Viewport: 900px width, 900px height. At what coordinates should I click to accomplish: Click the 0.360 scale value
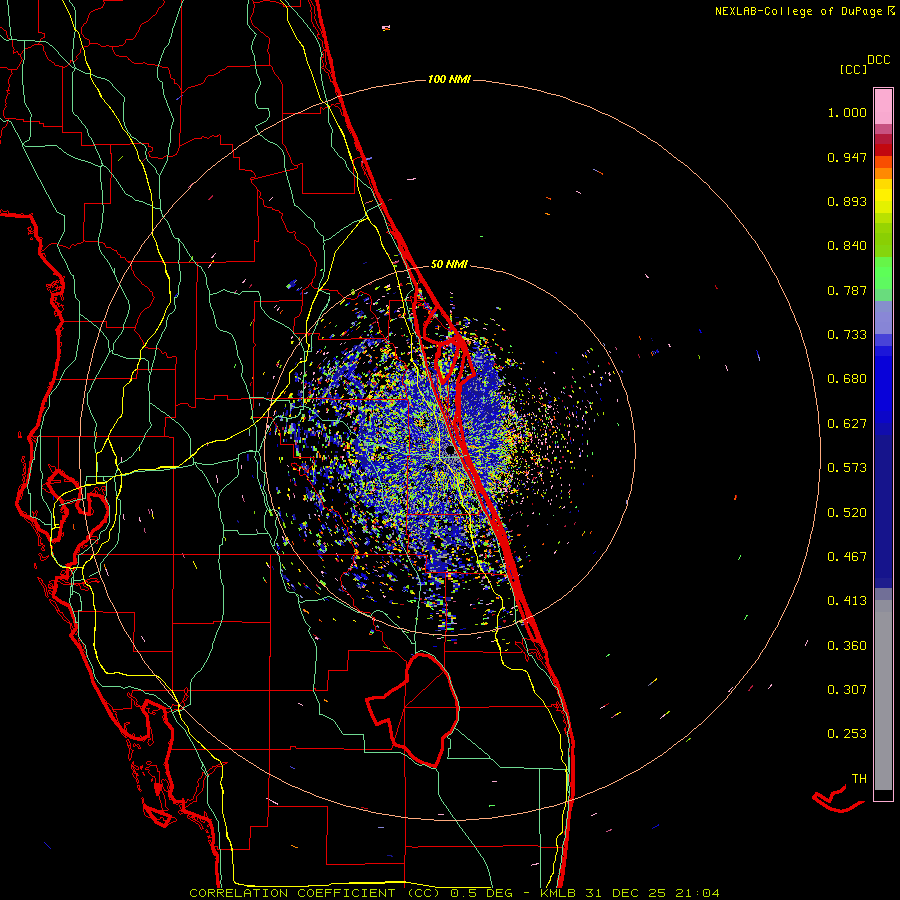(847, 646)
